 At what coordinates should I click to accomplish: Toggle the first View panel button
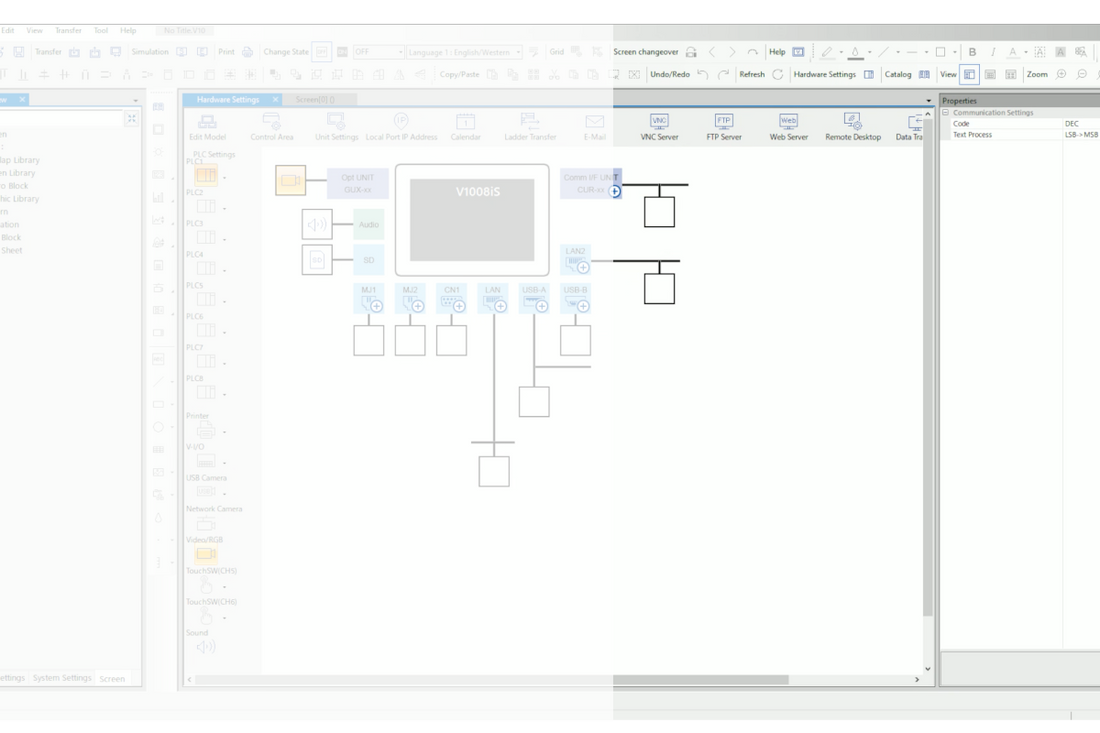click(x=969, y=74)
